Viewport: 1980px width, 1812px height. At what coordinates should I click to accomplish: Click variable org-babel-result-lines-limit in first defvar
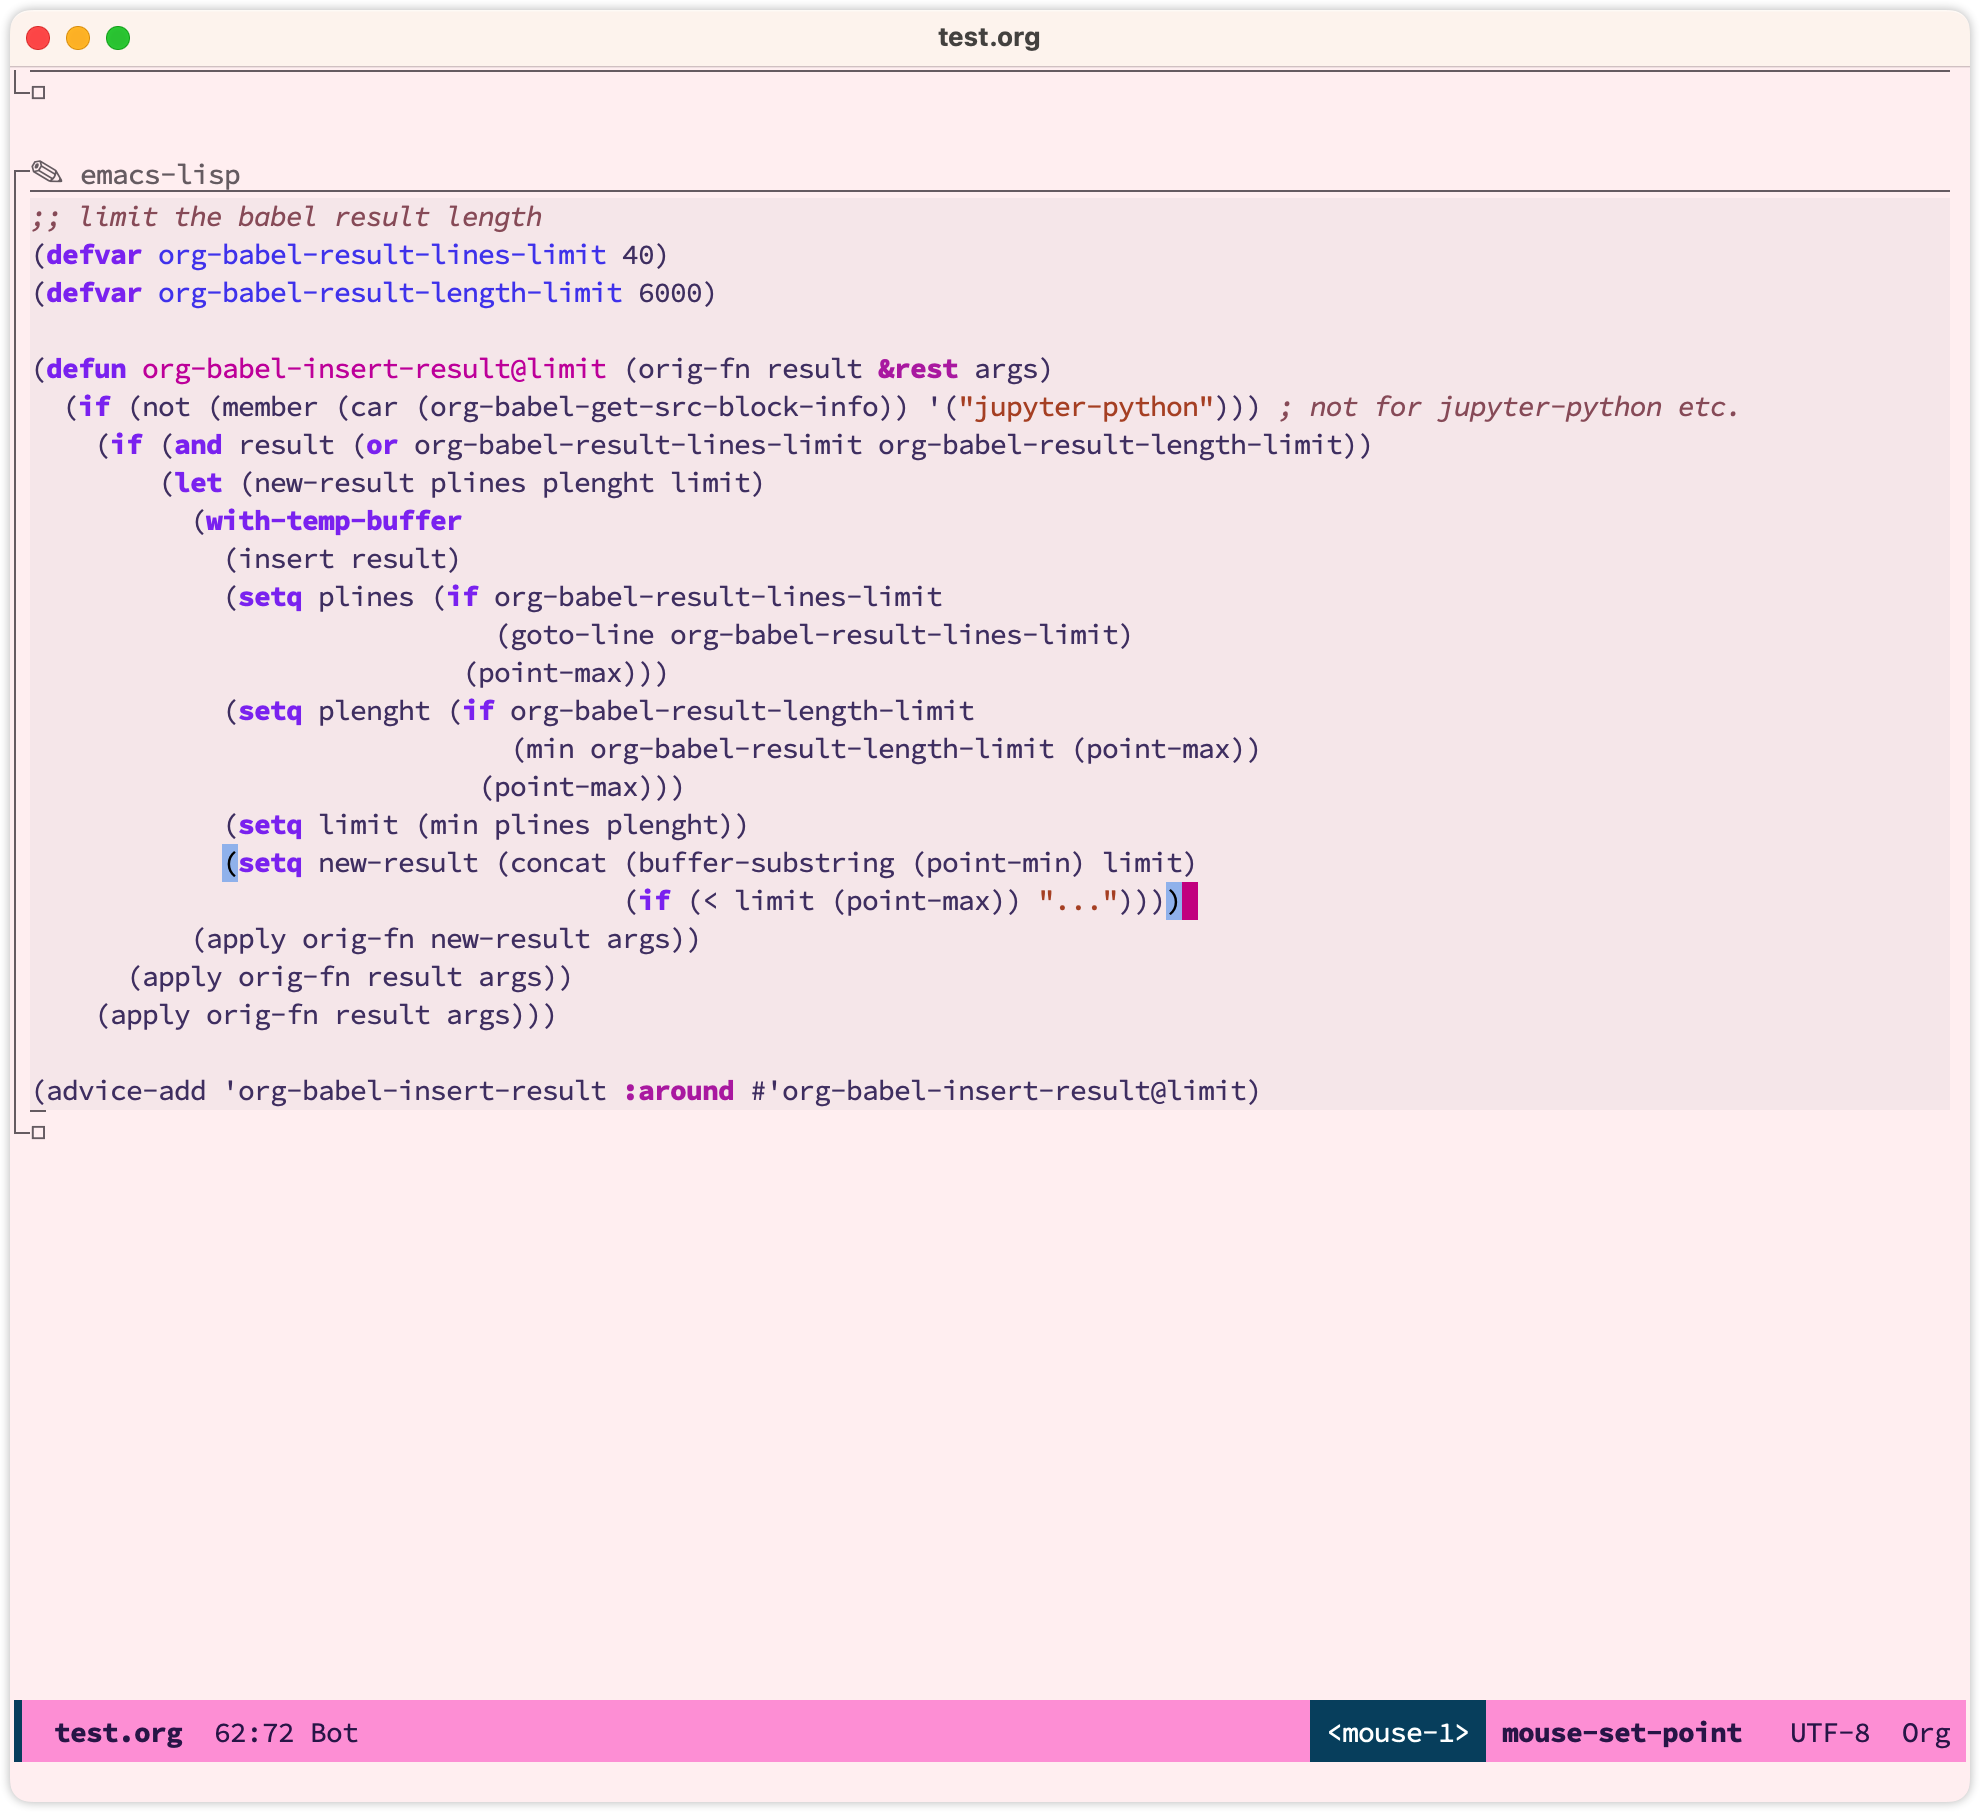pos(382,255)
